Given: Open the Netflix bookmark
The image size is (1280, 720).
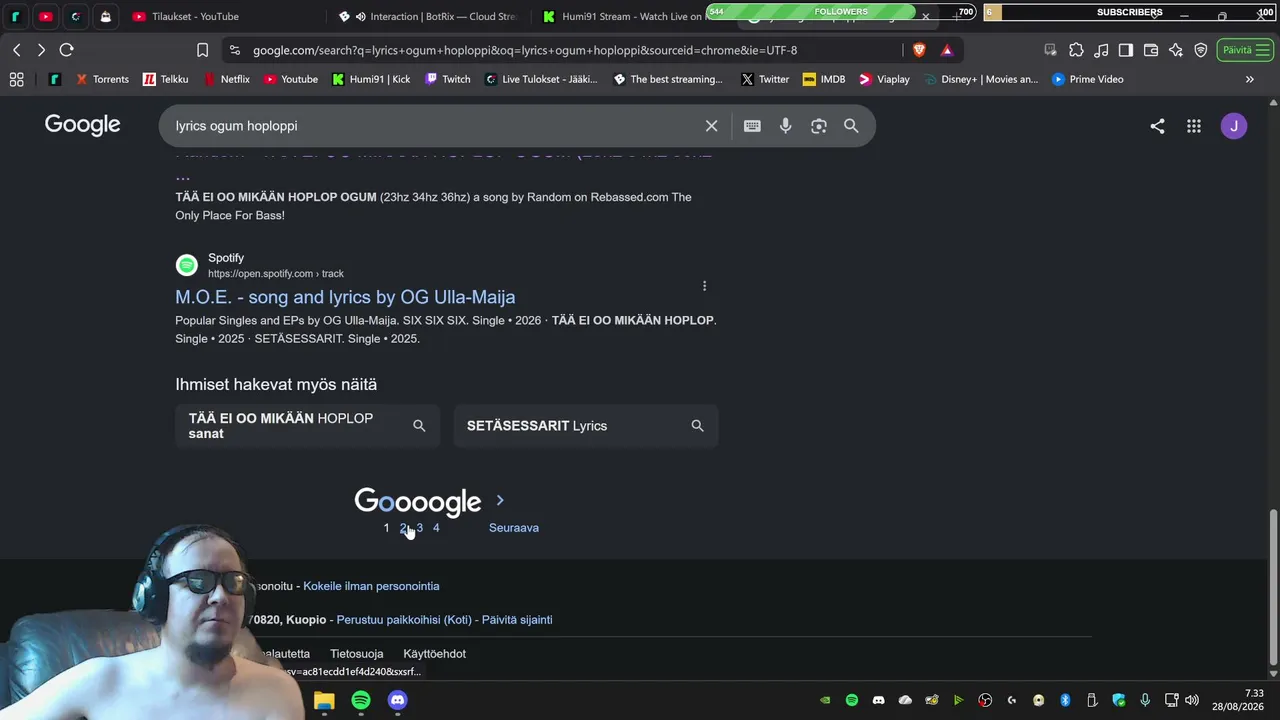Looking at the screenshot, I should coord(226,79).
